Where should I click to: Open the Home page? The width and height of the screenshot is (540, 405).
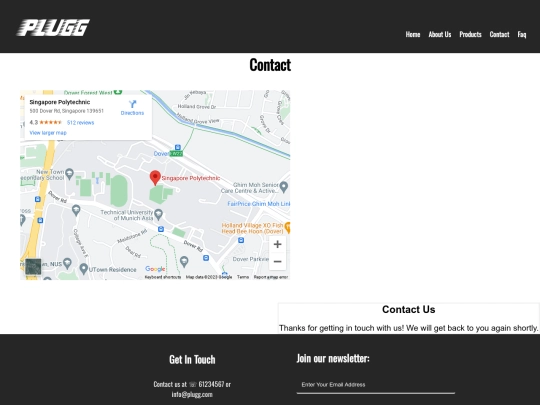pyautogui.click(x=413, y=34)
